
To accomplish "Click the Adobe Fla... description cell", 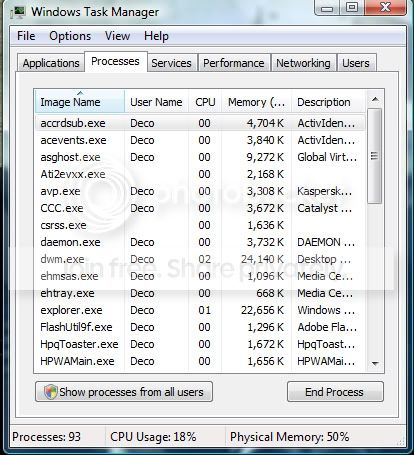I will [327, 327].
